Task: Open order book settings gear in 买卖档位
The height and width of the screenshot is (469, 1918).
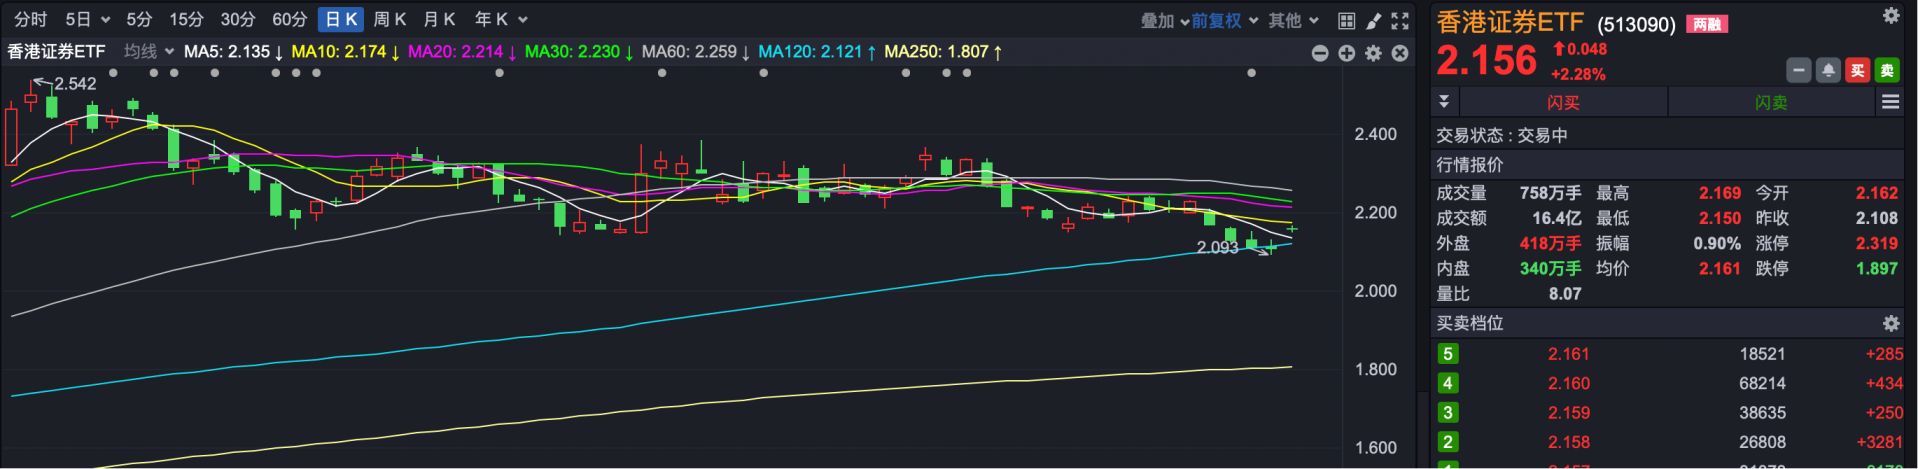Action: click(1890, 323)
